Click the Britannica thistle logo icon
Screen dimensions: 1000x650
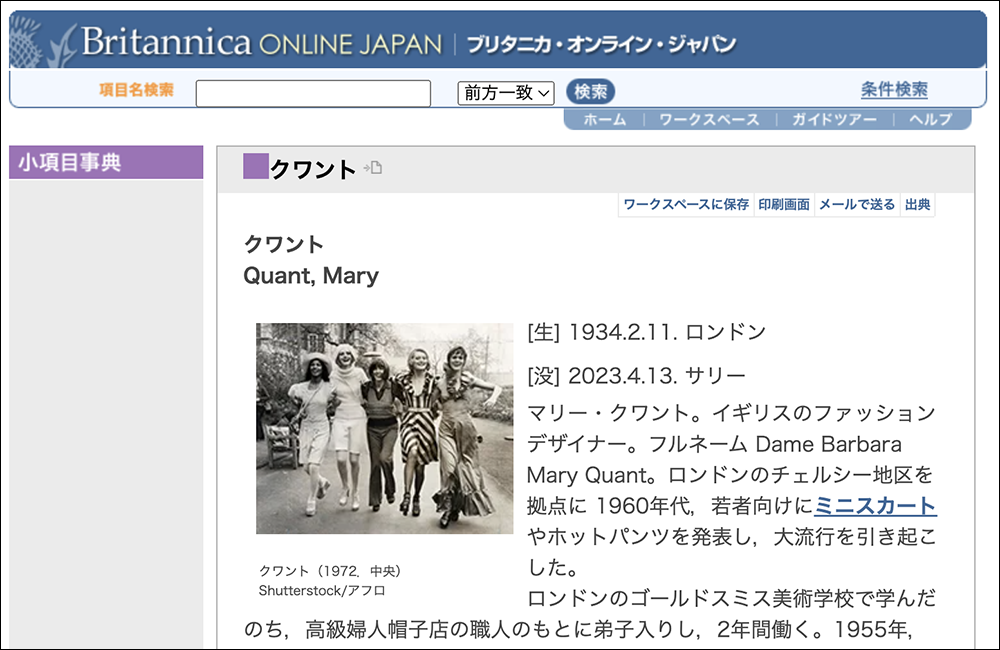(x=43, y=42)
